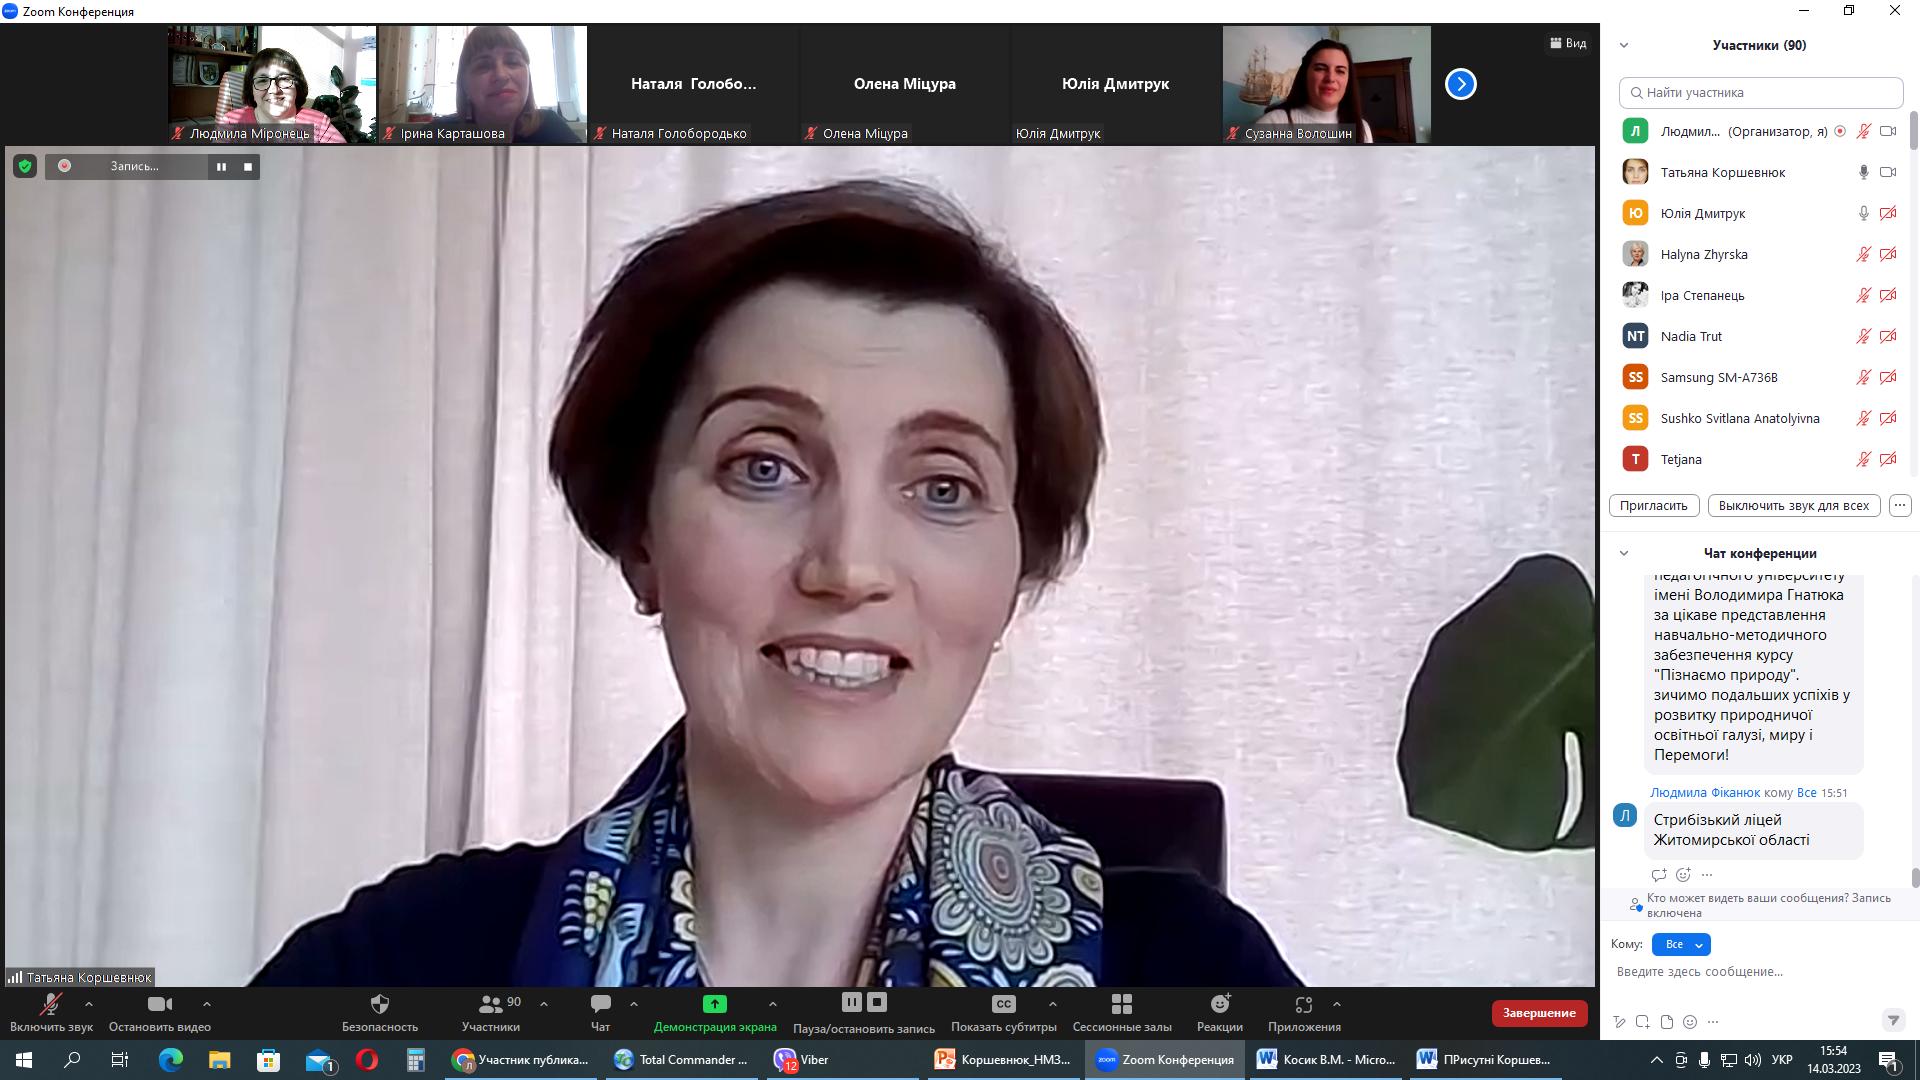1920x1080 pixels.
Task: Expand audio options arrow beside microphone
Action: [89, 1004]
